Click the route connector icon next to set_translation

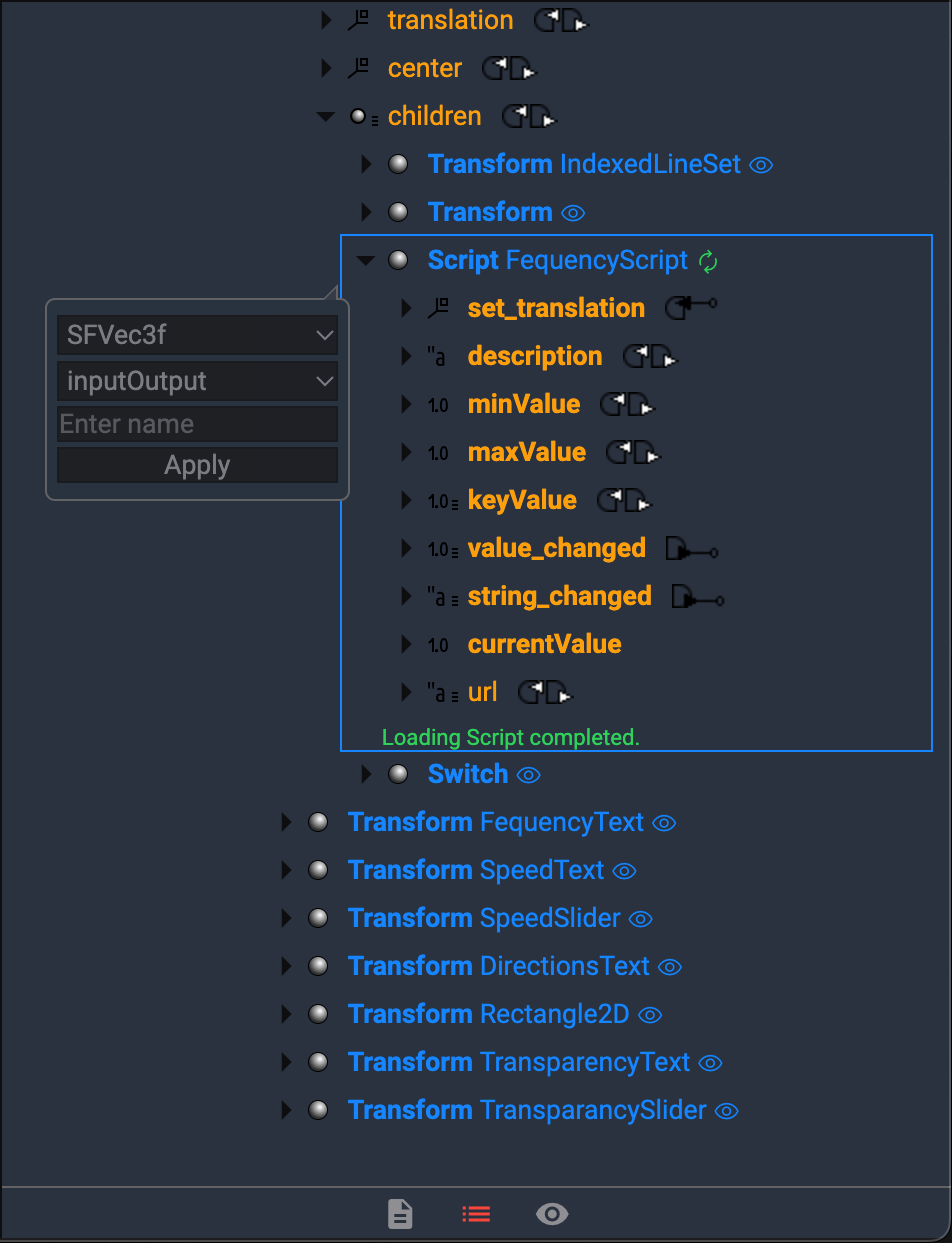coord(691,308)
